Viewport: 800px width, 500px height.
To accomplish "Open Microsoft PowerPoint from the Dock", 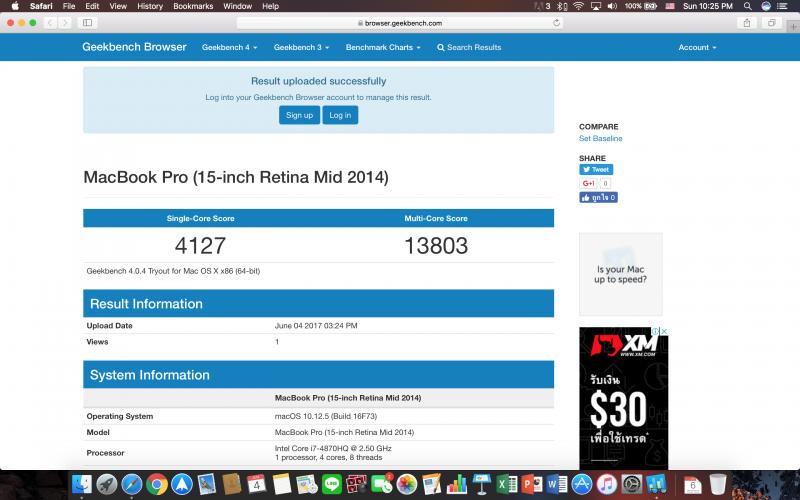I will coord(532,484).
